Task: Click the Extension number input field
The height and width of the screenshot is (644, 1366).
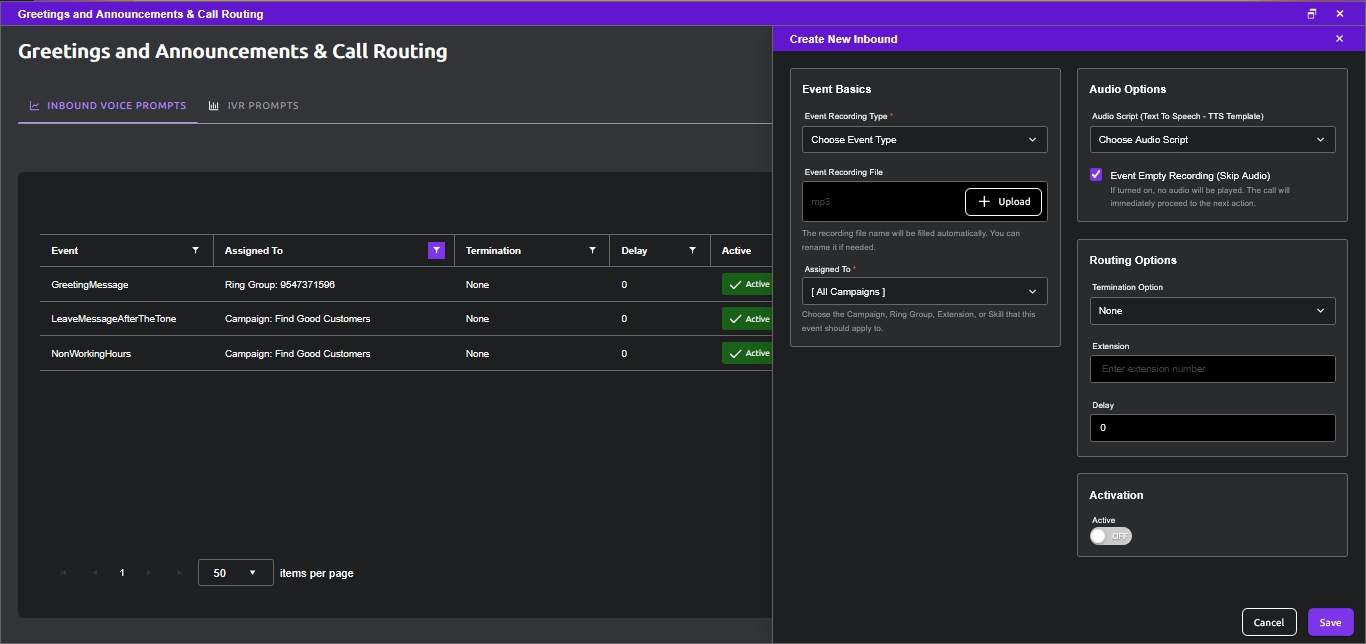Action: (1212, 369)
